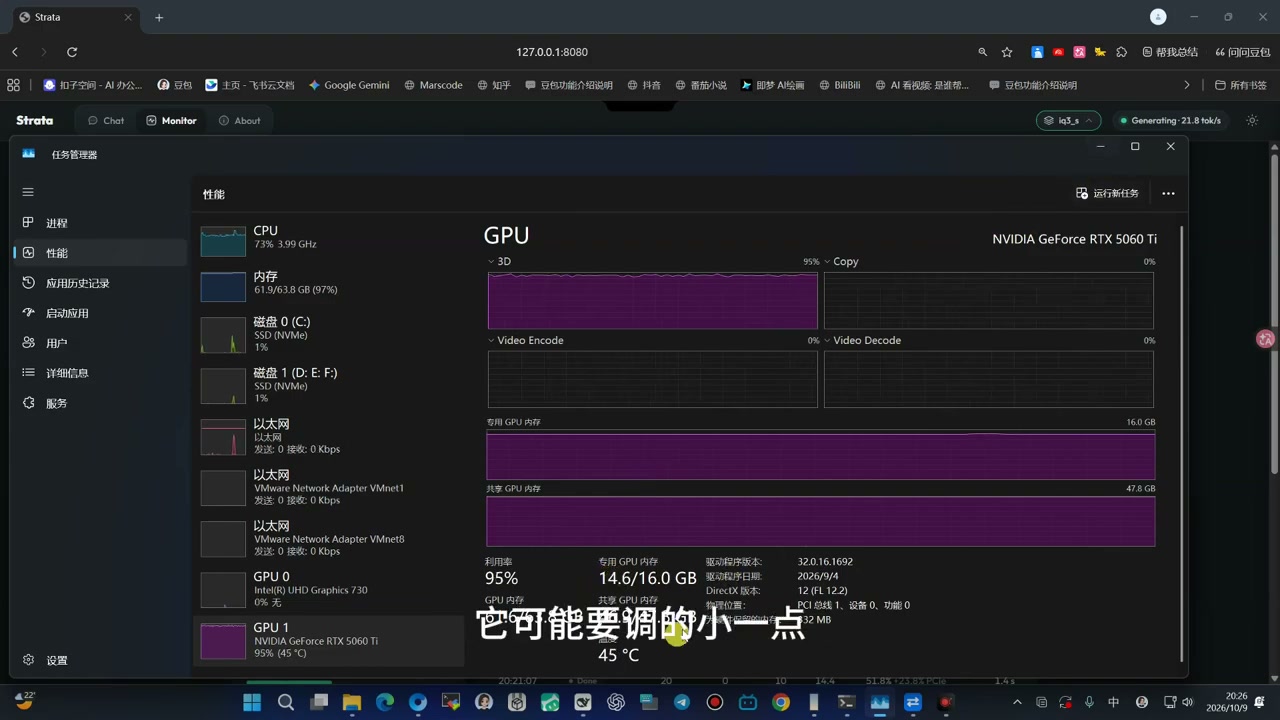Open the 3D graph engine dropdown
The width and height of the screenshot is (1280, 720).
click(x=499, y=261)
